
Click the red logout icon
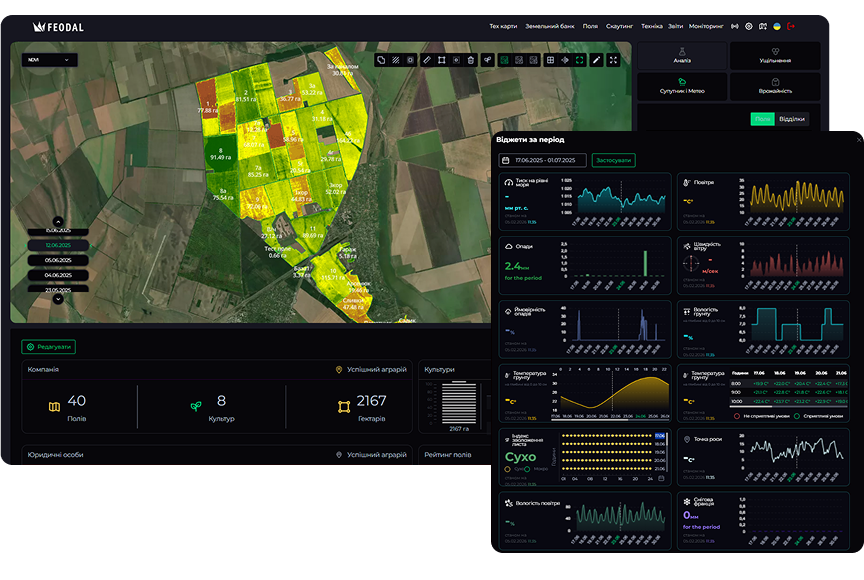click(791, 26)
